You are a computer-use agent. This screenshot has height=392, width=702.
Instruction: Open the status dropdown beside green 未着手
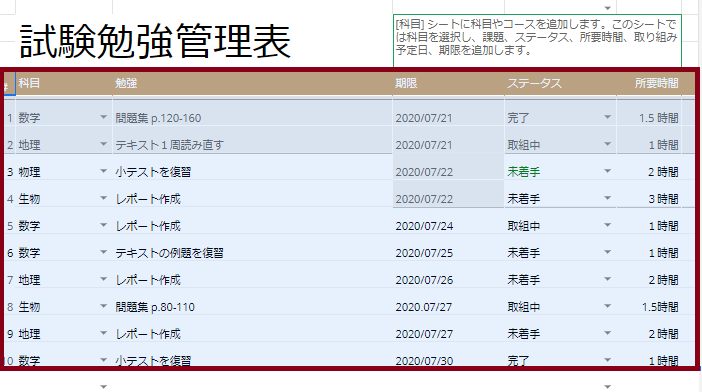click(x=608, y=171)
